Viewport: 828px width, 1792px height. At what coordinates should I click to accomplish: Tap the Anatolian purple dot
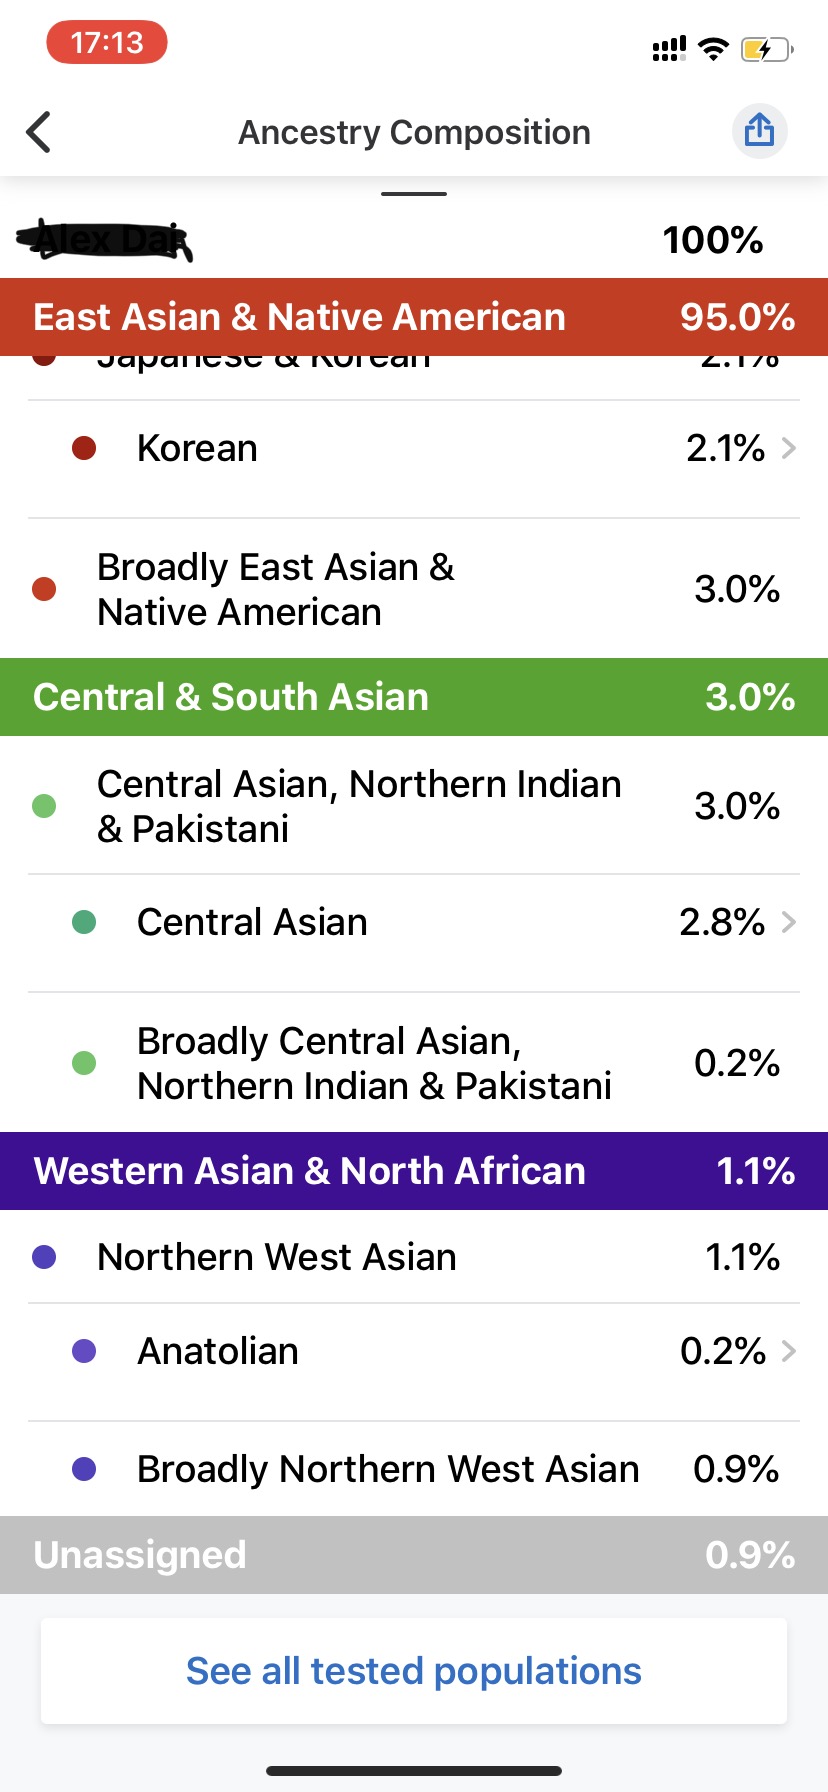(84, 1351)
